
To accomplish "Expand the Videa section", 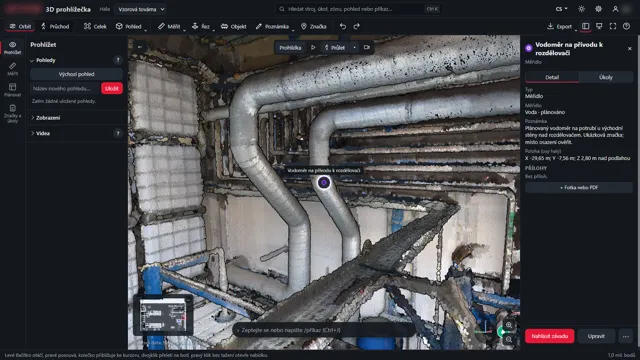I will point(40,133).
